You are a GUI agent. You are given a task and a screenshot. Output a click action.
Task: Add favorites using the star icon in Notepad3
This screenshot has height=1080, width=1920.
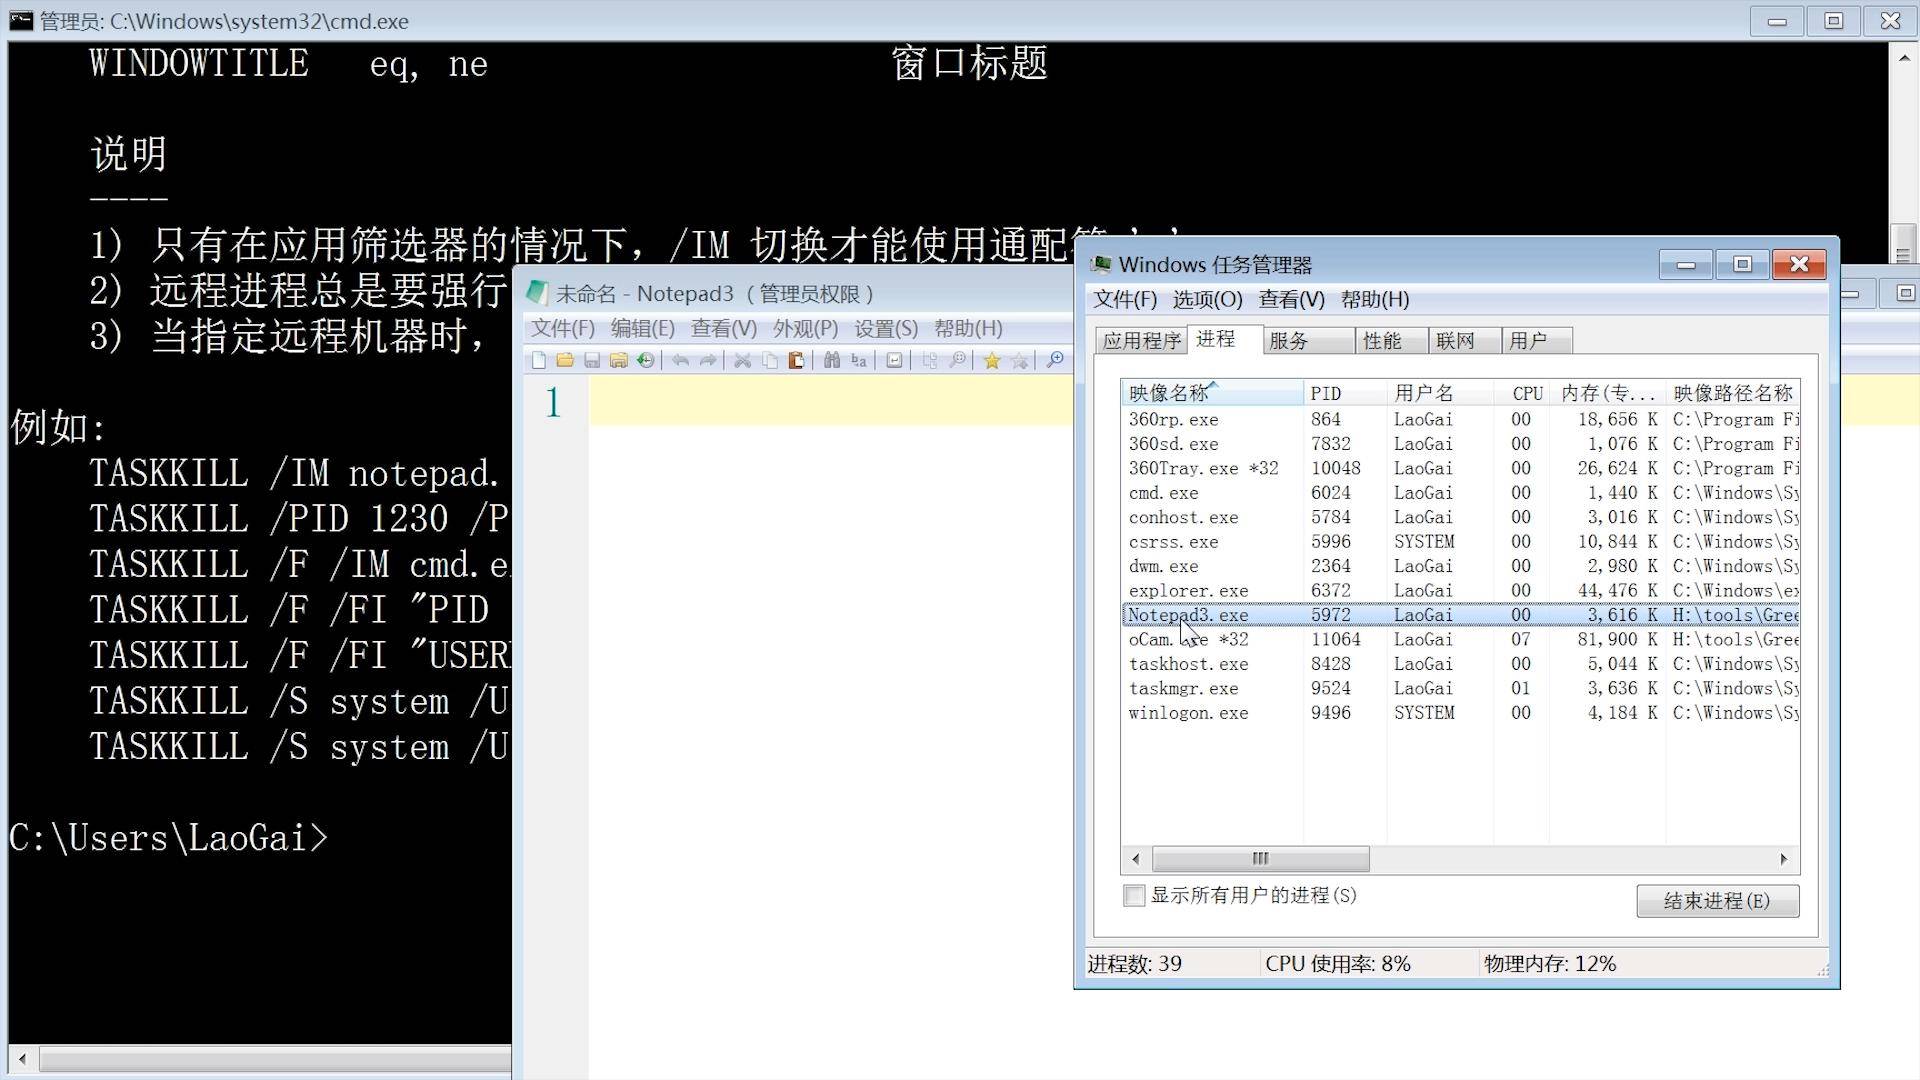click(993, 360)
